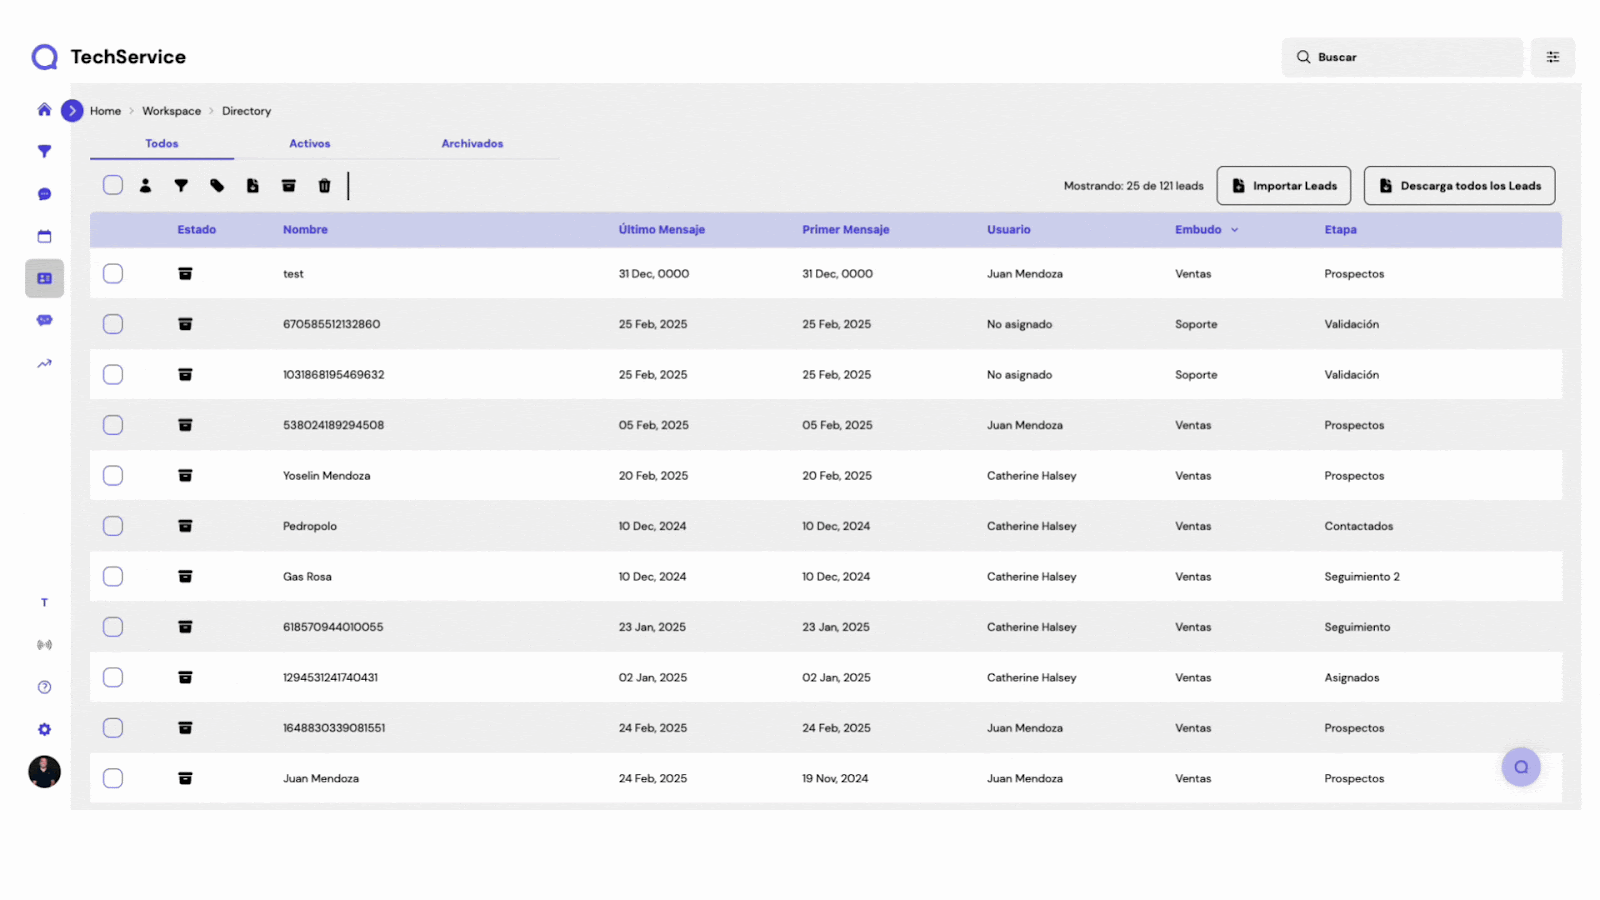
Task: Click the Importar Leads button
Action: click(x=1283, y=186)
